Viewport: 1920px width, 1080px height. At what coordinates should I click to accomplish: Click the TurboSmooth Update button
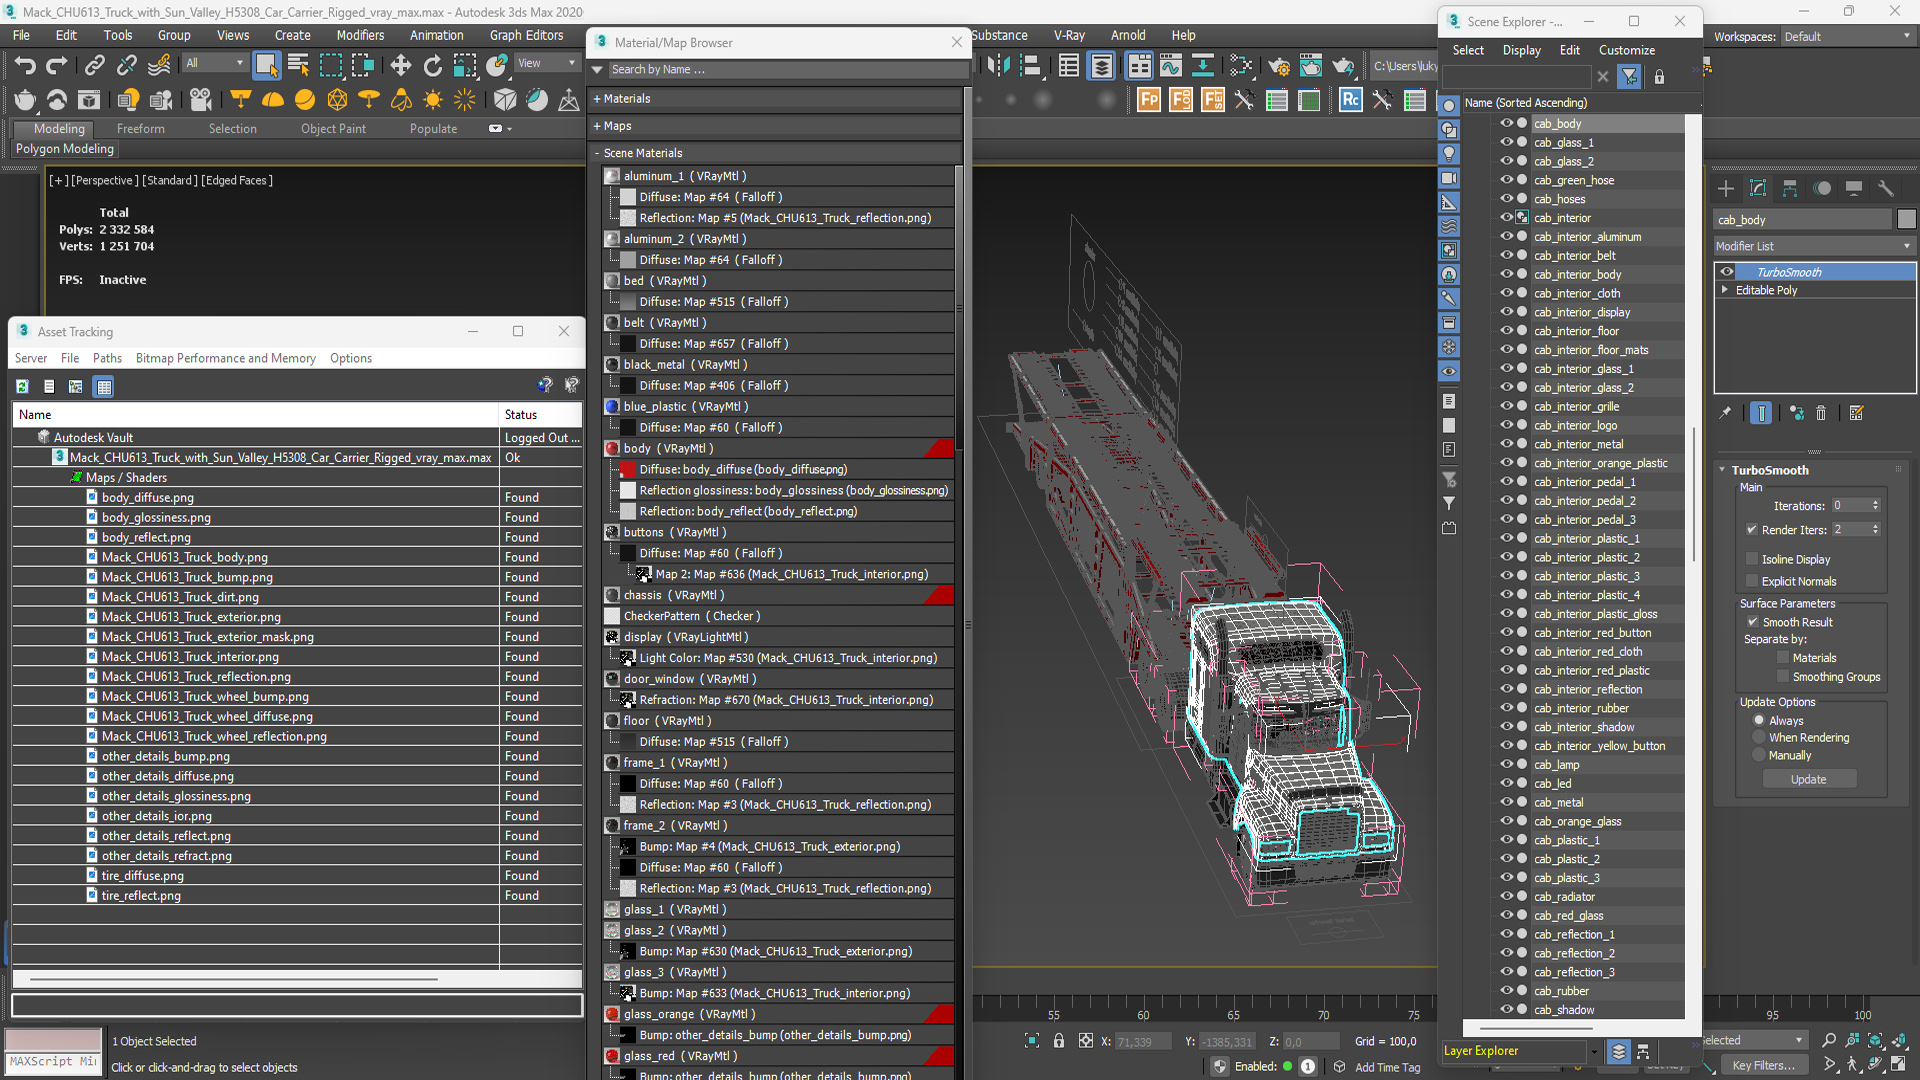click(x=1808, y=780)
